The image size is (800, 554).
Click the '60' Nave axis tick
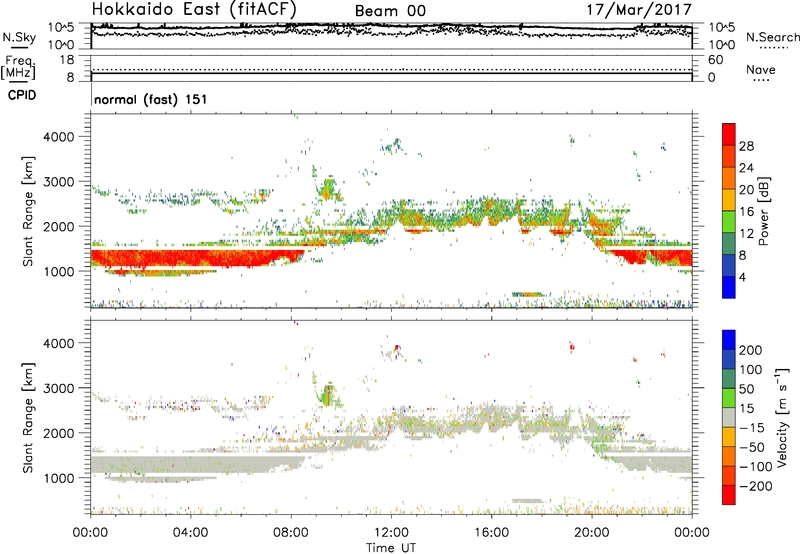715,60
